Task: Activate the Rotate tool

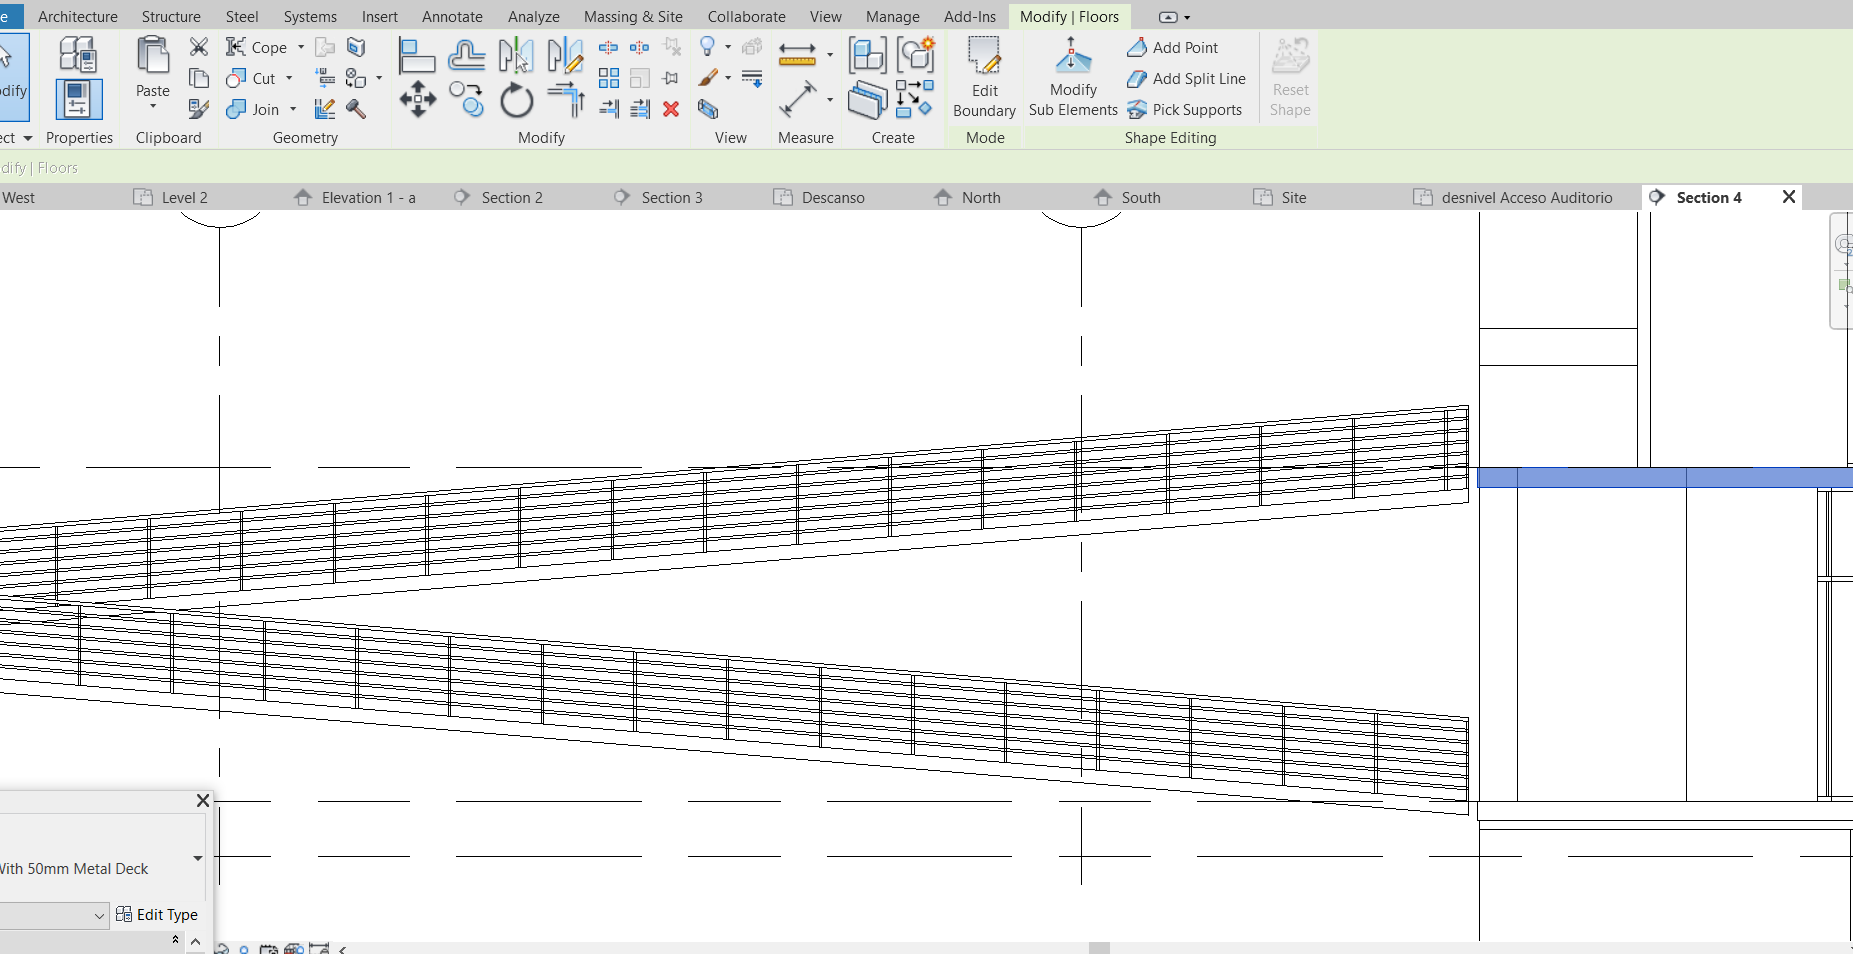Action: click(x=516, y=99)
